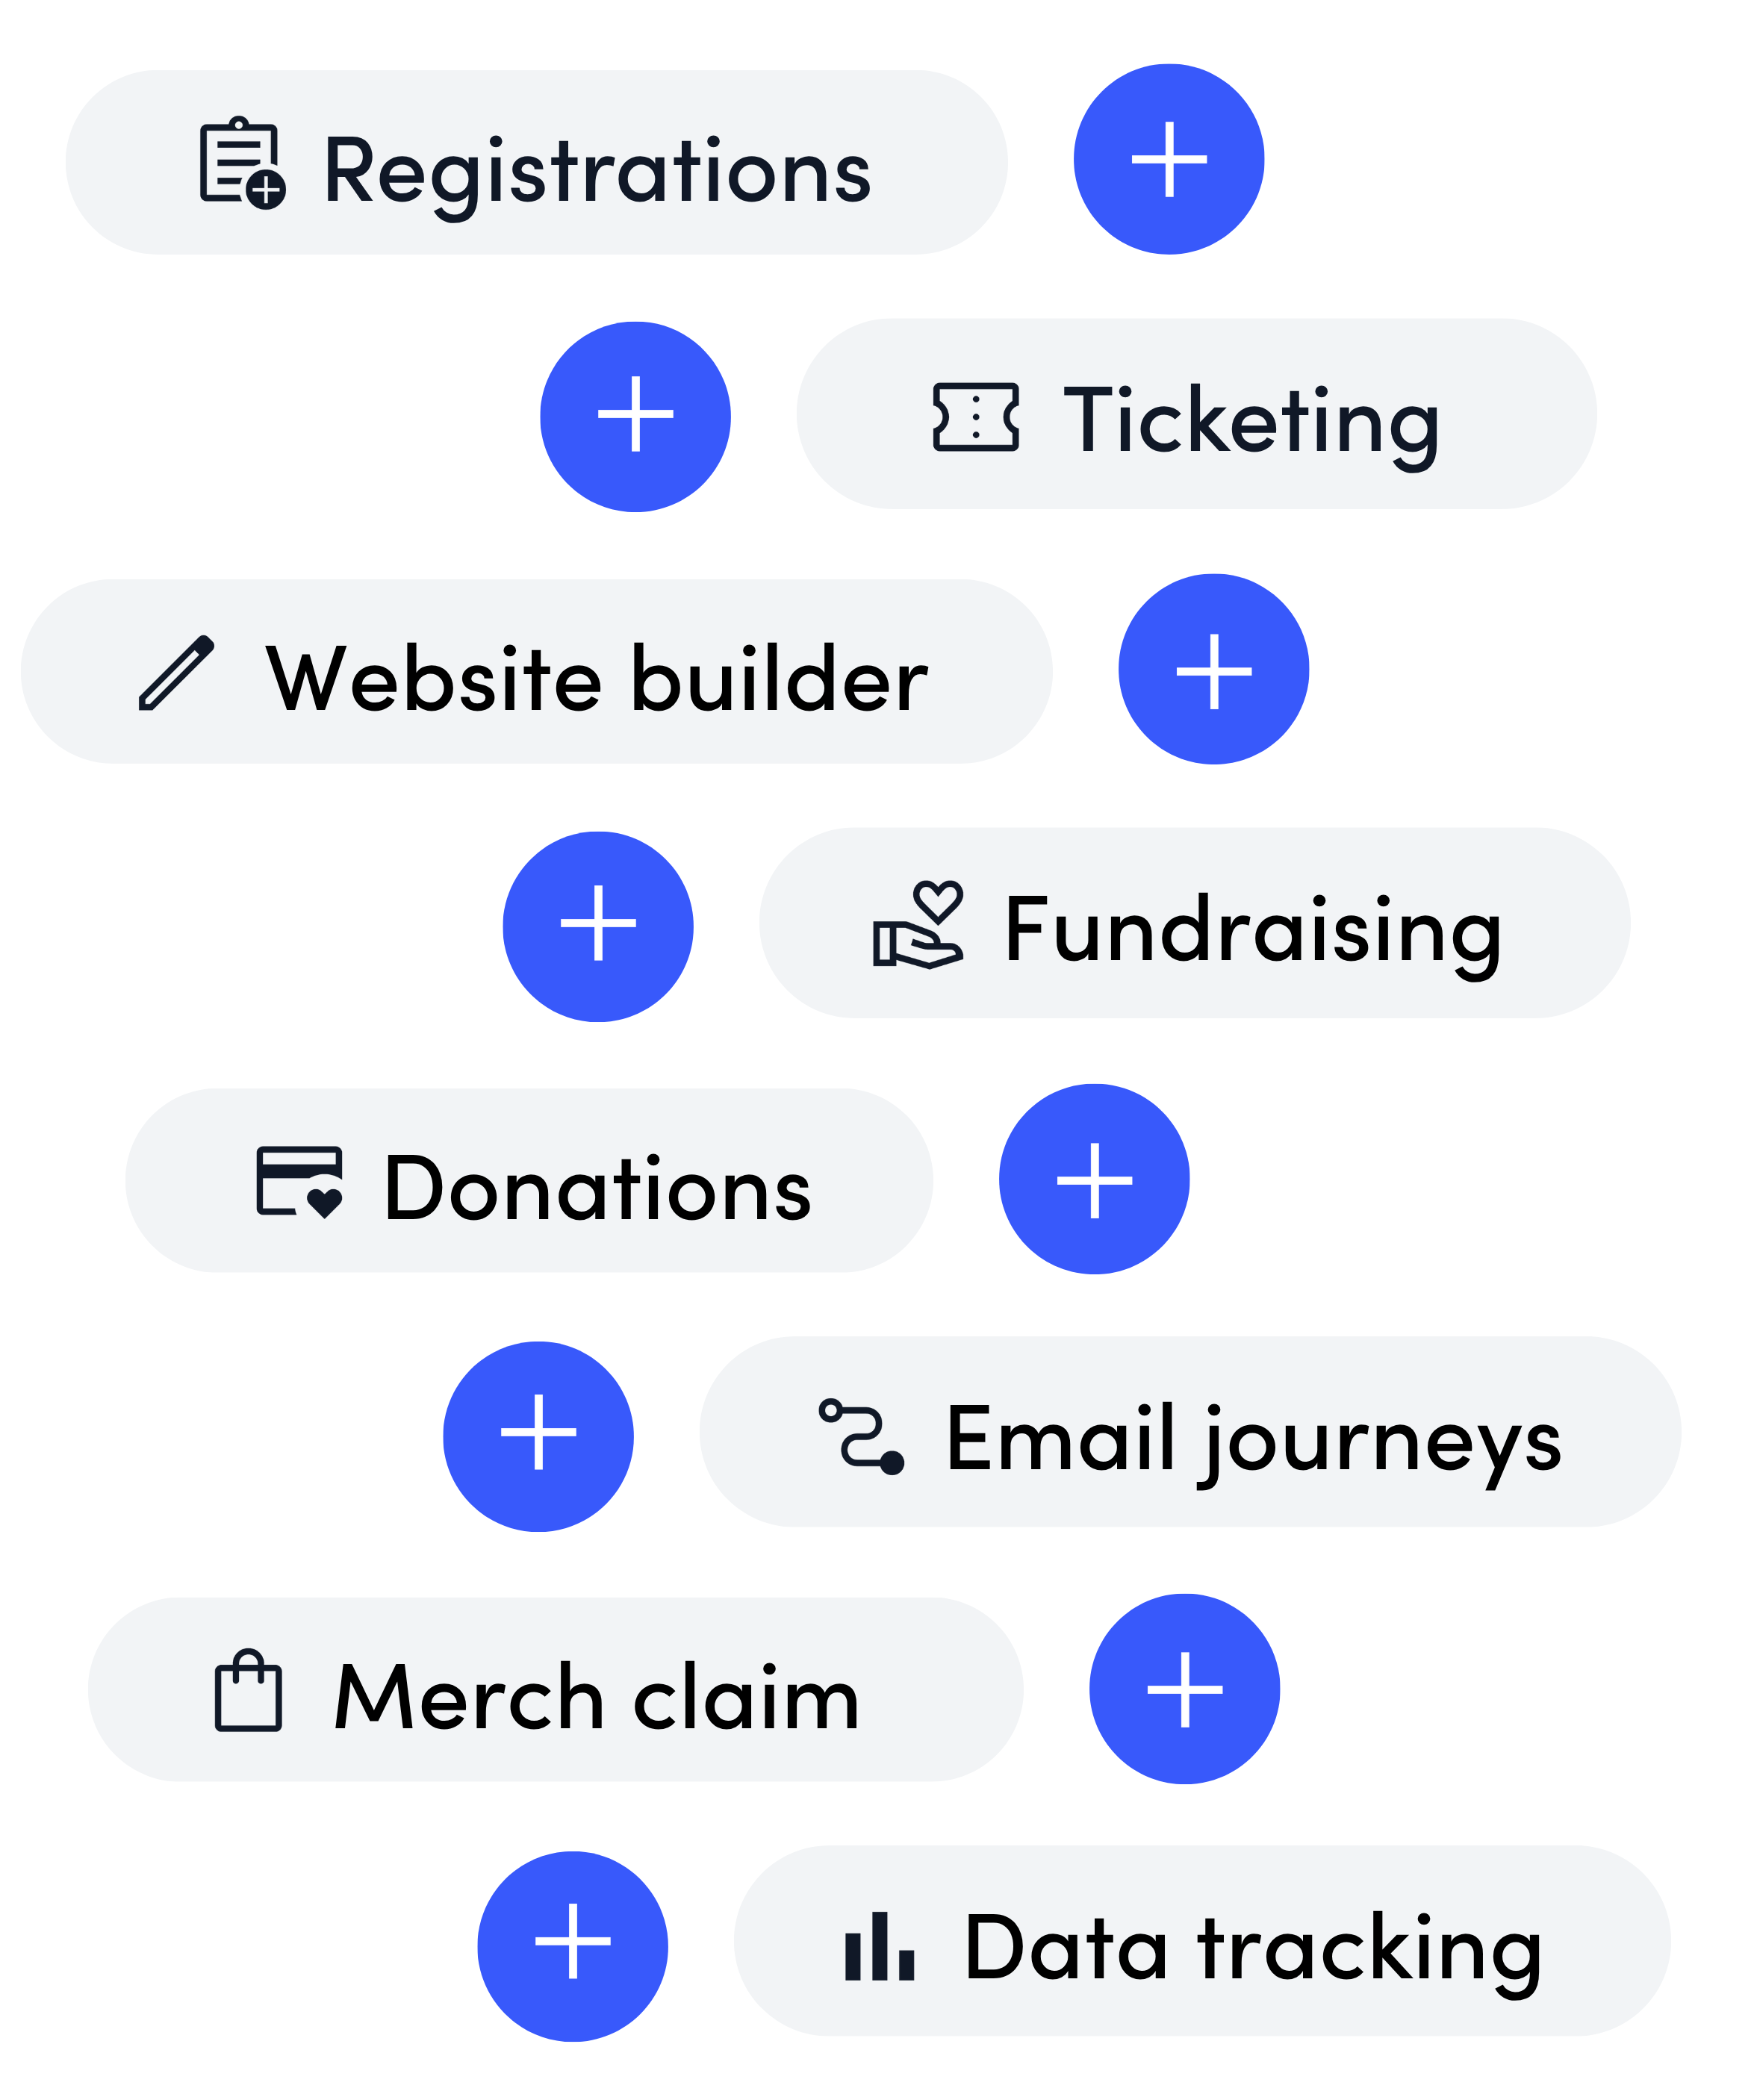
Task: Add Ticketing using the blue plus button
Action: pos(635,416)
